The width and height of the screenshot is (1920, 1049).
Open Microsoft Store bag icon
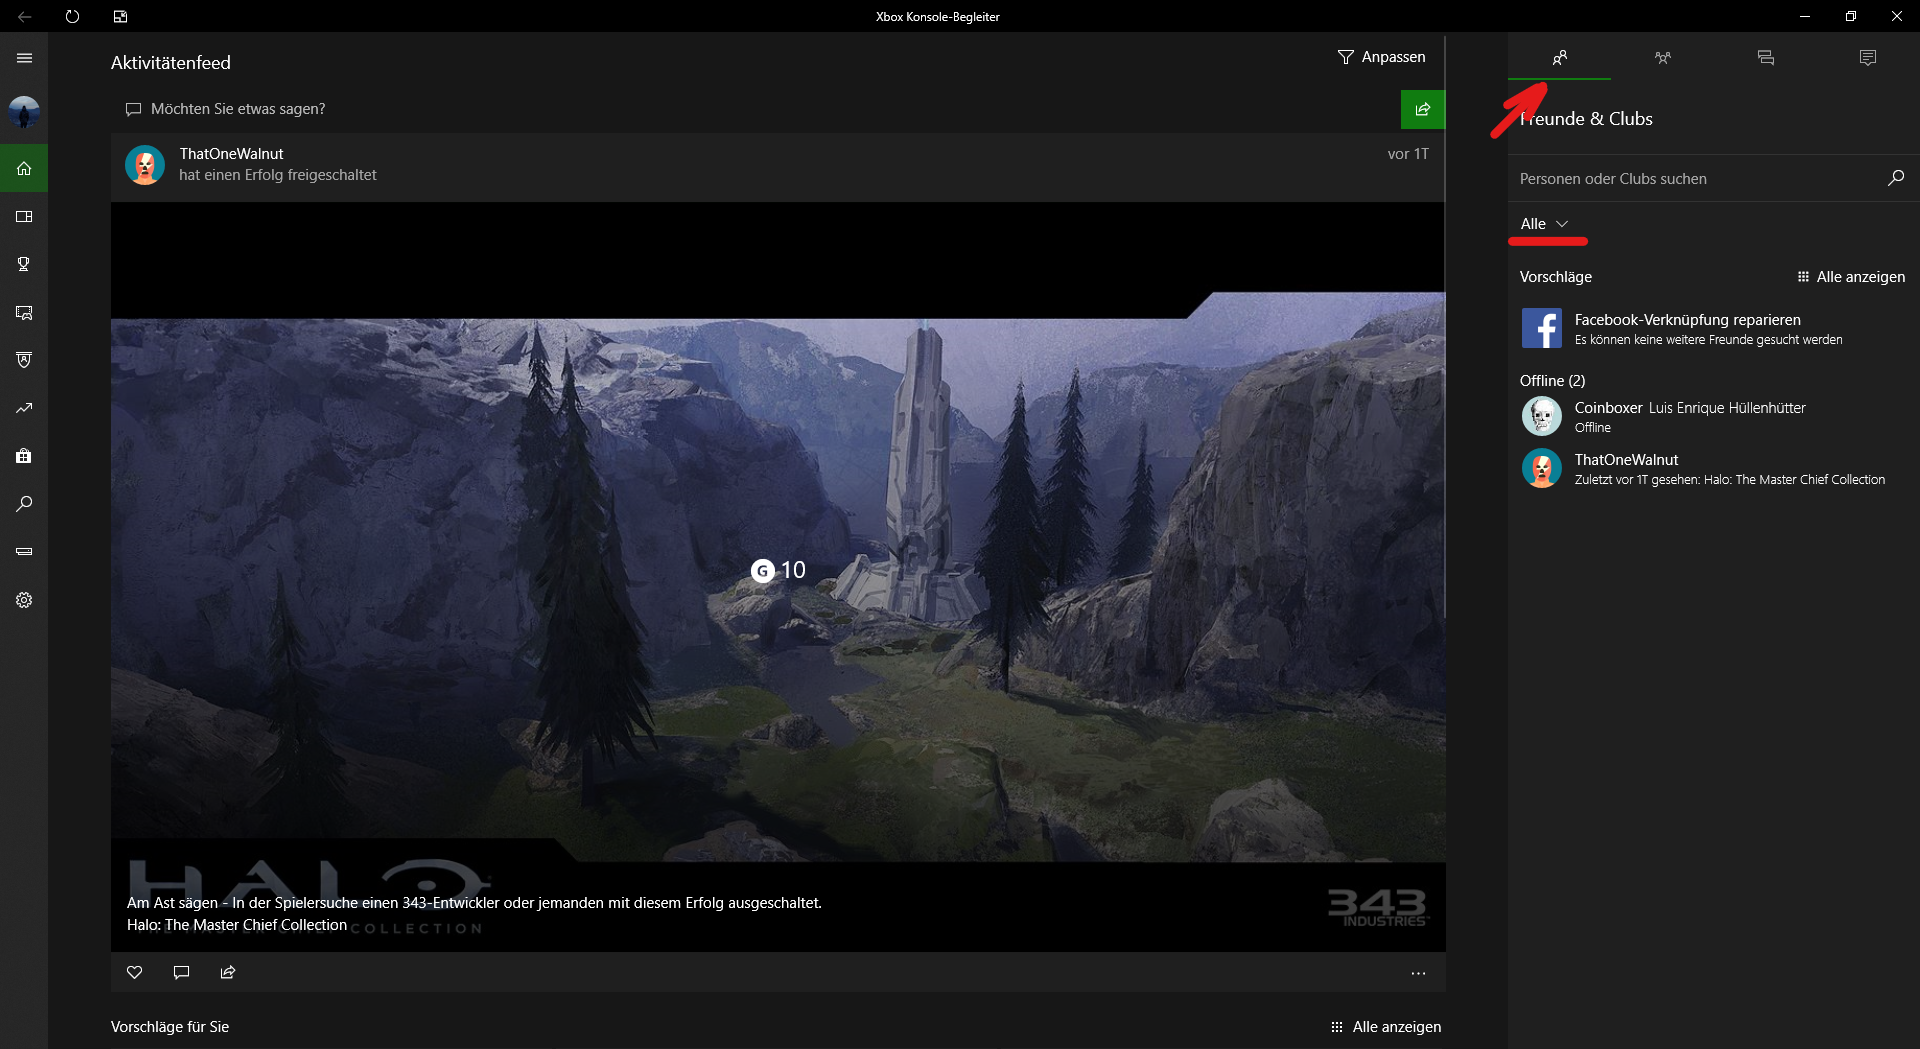coord(24,456)
